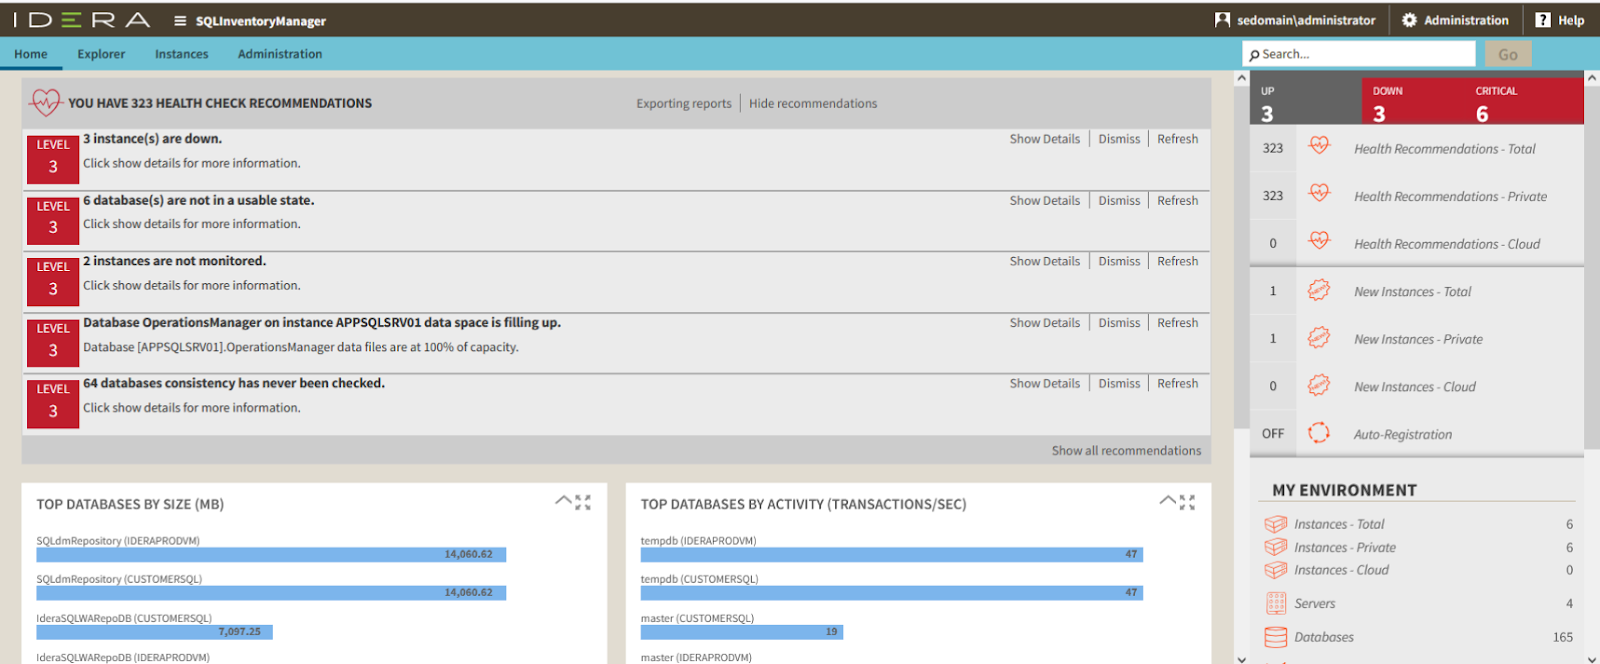Screen dimensions: 1600x664
Task: Click the Servers icon in My Environment
Action: (x=1276, y=603)
